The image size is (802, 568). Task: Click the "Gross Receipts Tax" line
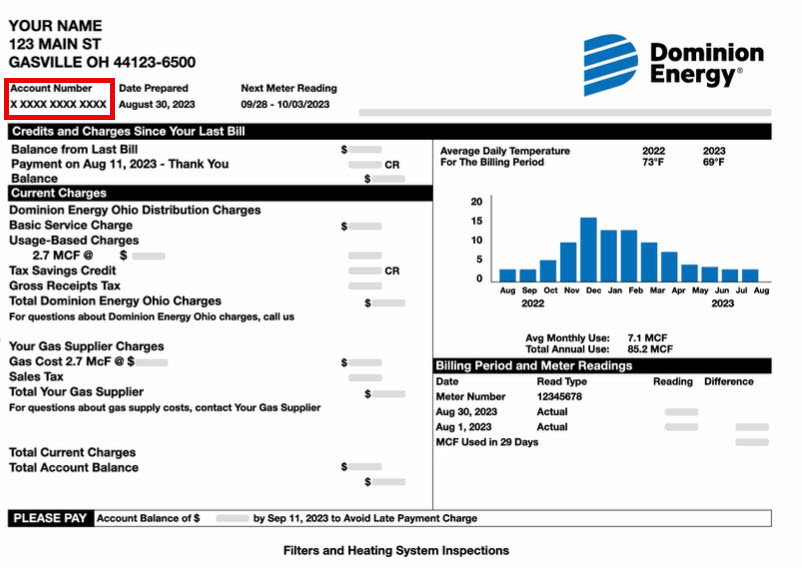tap(64, 286)
